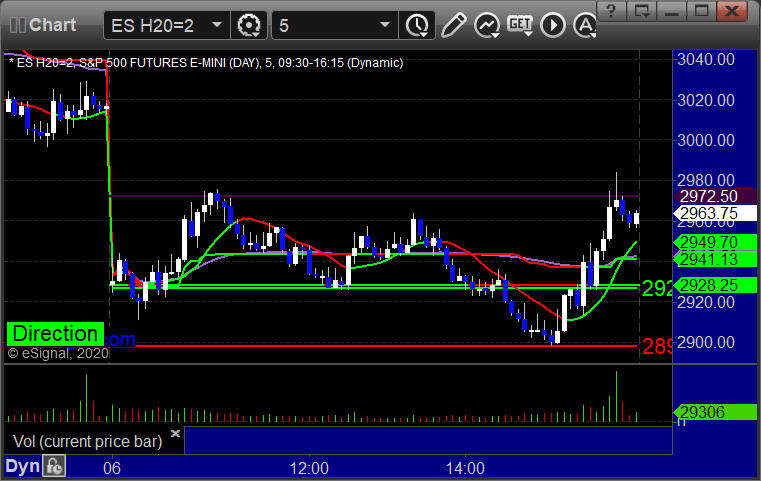The height and width of the screenshot is (481, 761).
Task: Click the green 2949.70 price marker
Action: (x=714, y=242)
